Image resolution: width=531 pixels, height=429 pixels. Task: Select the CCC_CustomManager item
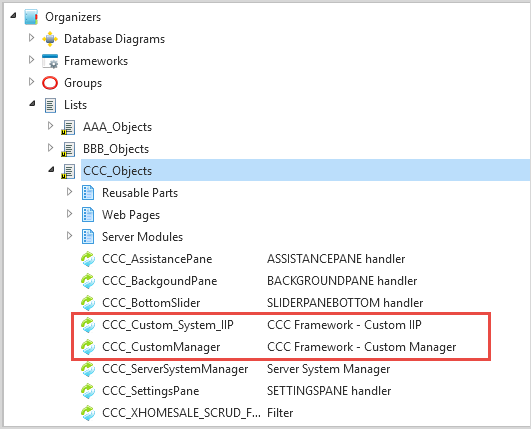pyautogui.click(x=161, y=347)
